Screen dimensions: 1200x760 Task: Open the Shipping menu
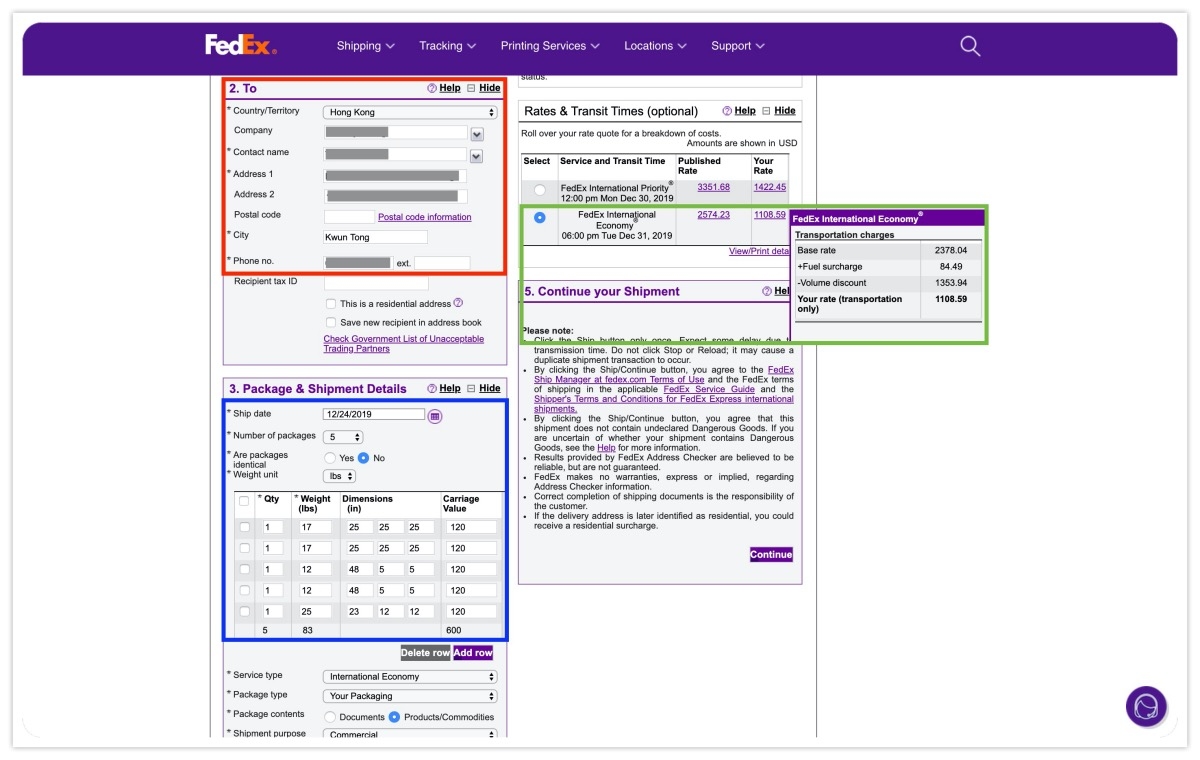coord(365,46)
